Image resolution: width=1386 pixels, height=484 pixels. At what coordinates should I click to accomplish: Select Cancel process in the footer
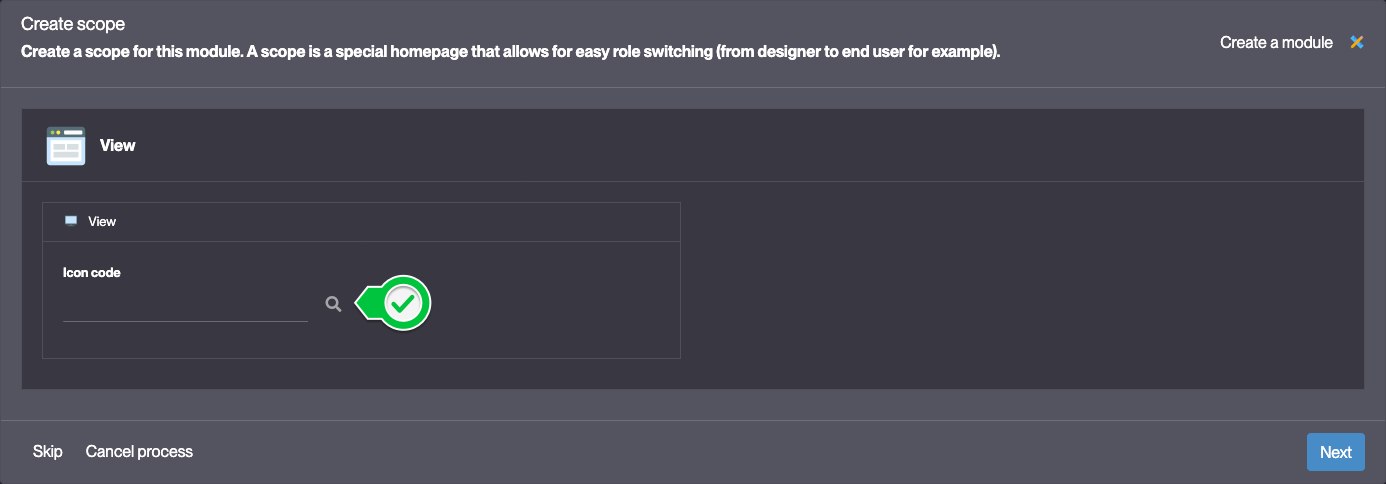pos(139,452)
